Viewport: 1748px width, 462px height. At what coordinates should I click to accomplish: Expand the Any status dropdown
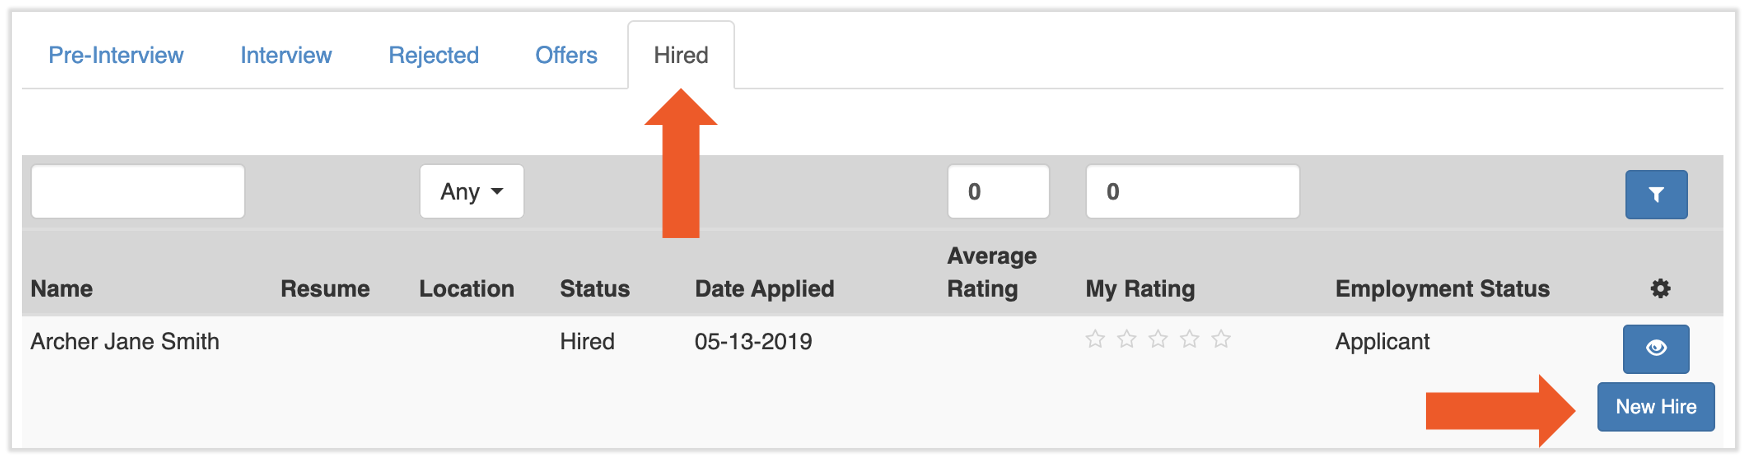(x=471, y=192)
